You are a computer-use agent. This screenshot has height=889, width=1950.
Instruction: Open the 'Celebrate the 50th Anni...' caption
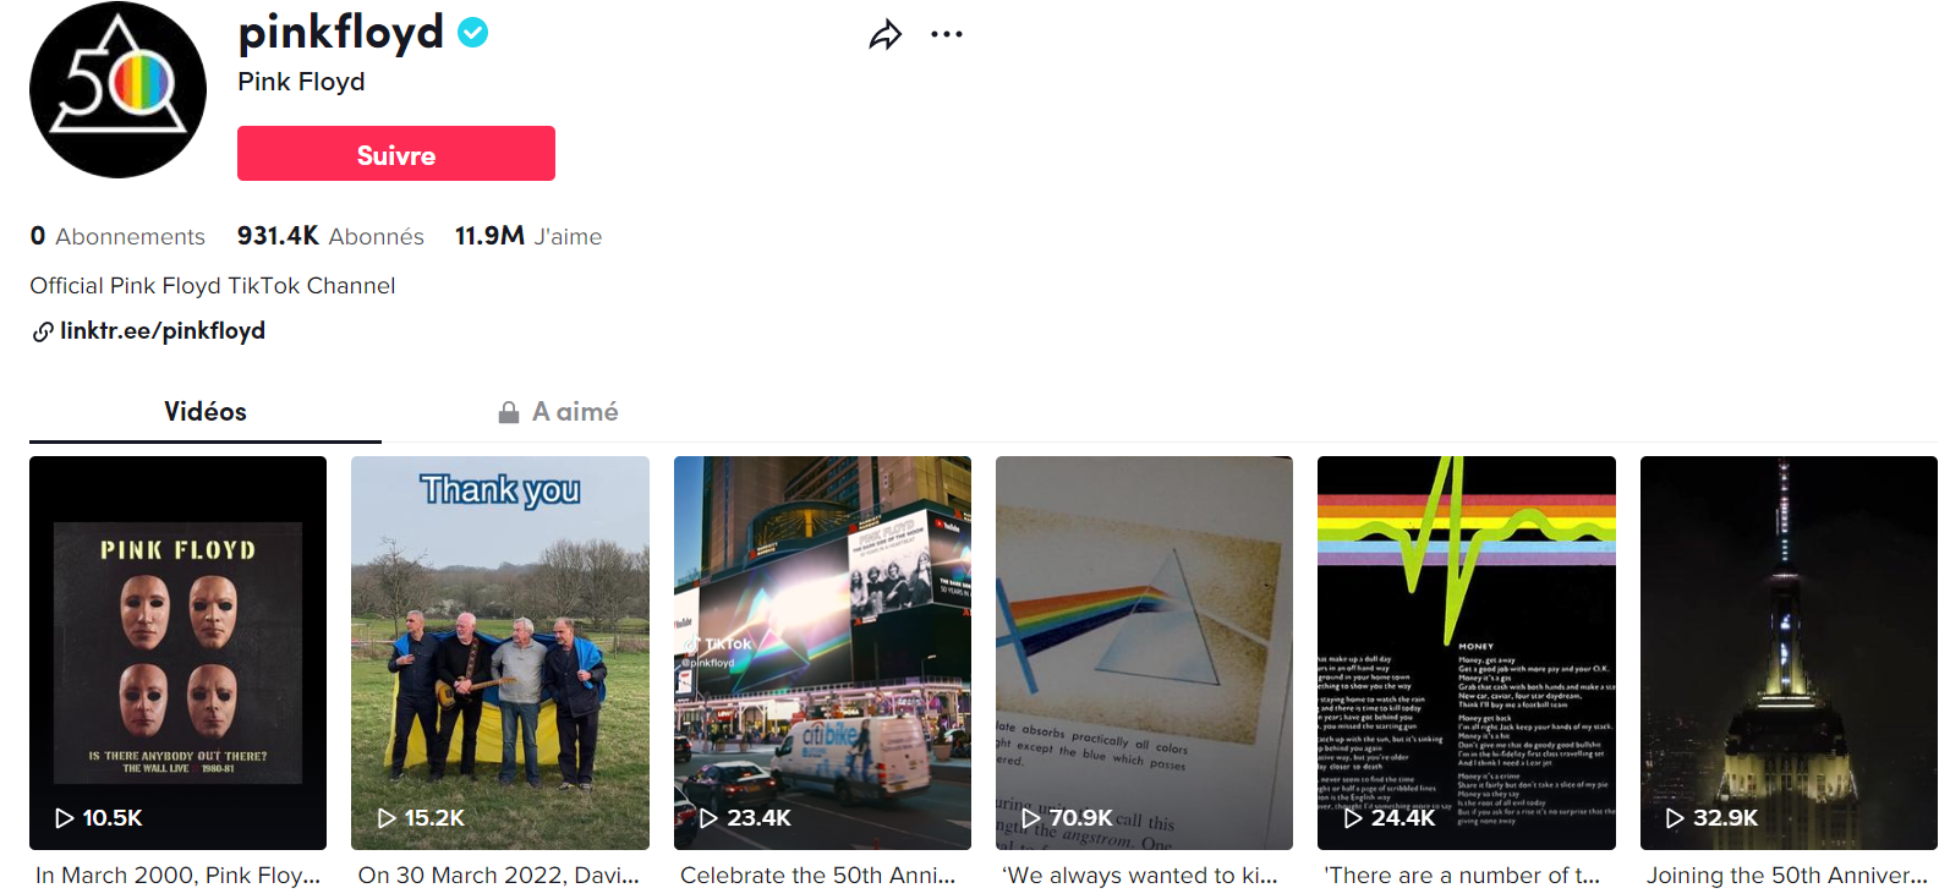[x=818, y=875]
